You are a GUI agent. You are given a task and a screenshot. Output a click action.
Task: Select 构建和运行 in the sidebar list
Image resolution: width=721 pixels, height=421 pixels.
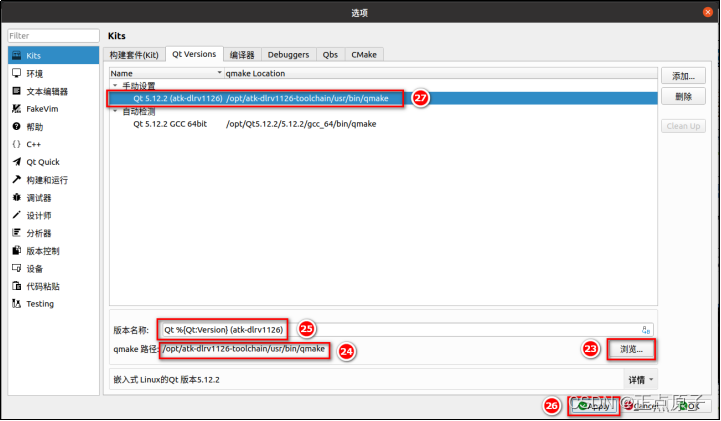pyautogui.click(x=53, y=180)
